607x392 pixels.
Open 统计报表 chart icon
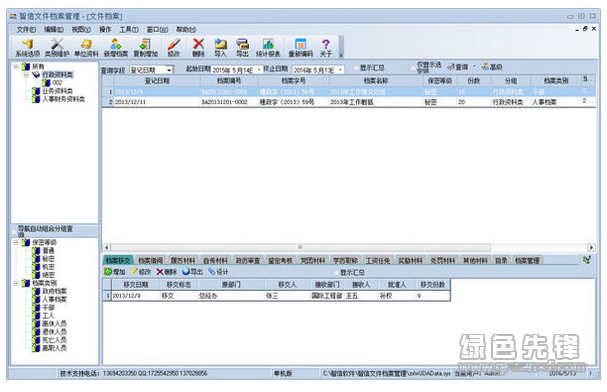tap(268, 48)
